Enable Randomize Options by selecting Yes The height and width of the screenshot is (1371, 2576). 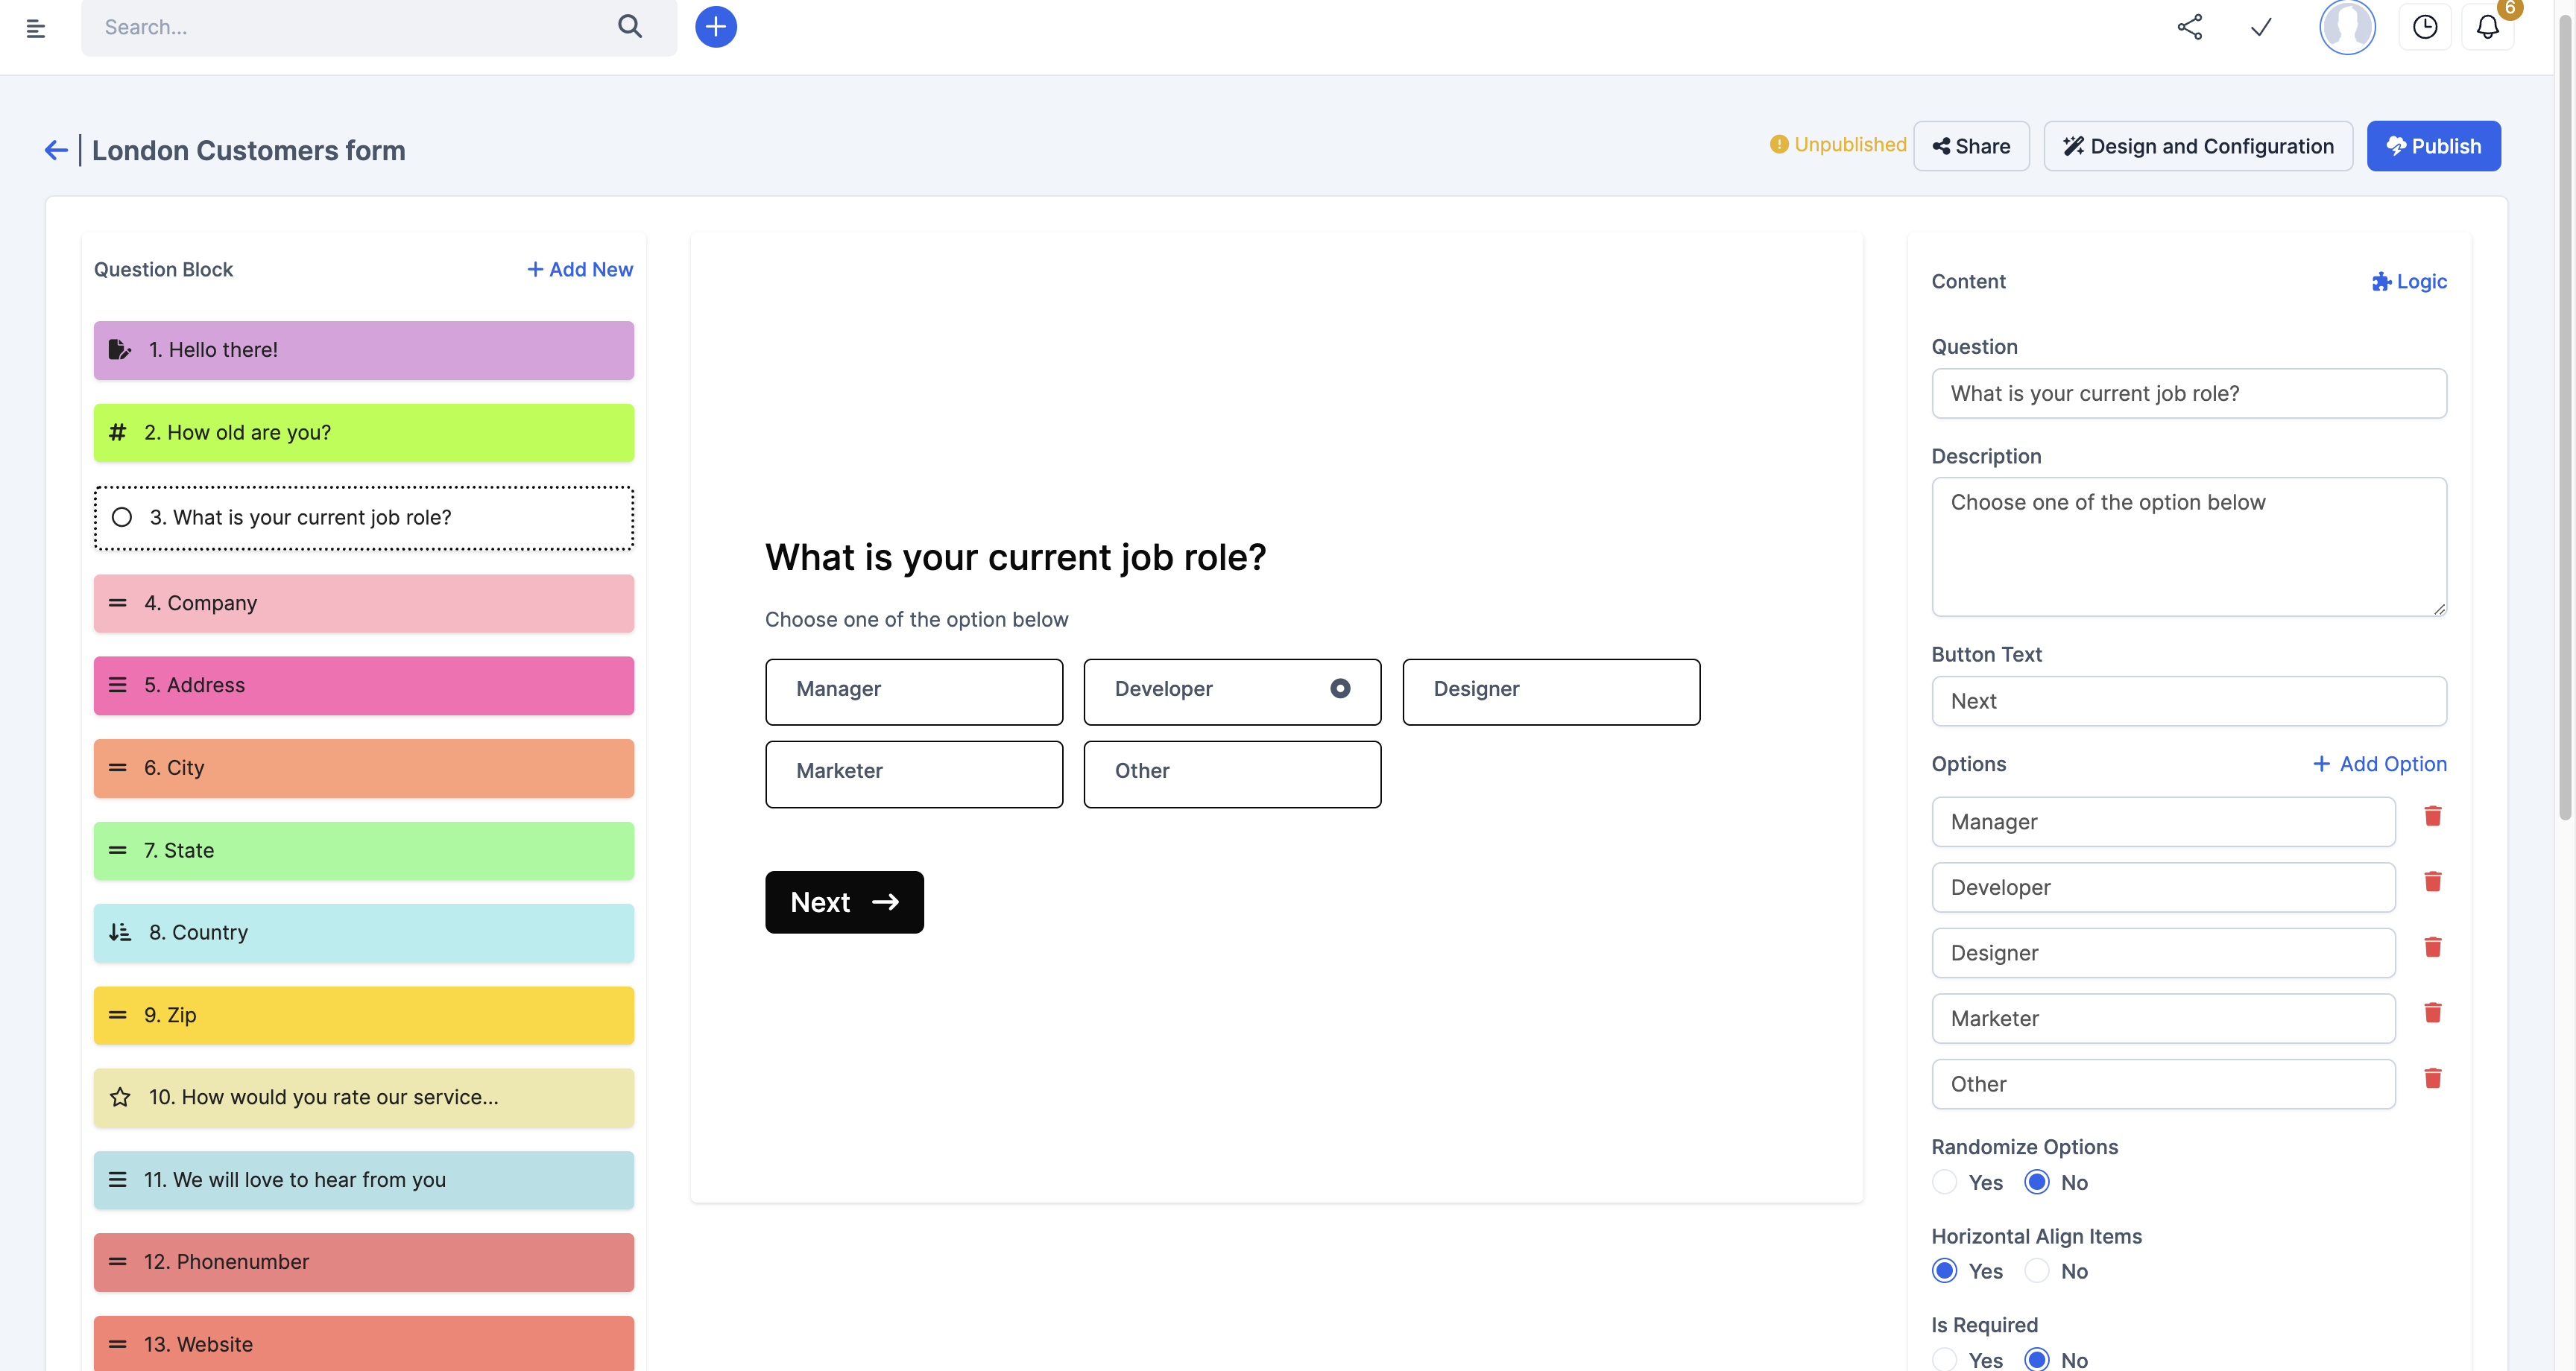(1945, 1181)
